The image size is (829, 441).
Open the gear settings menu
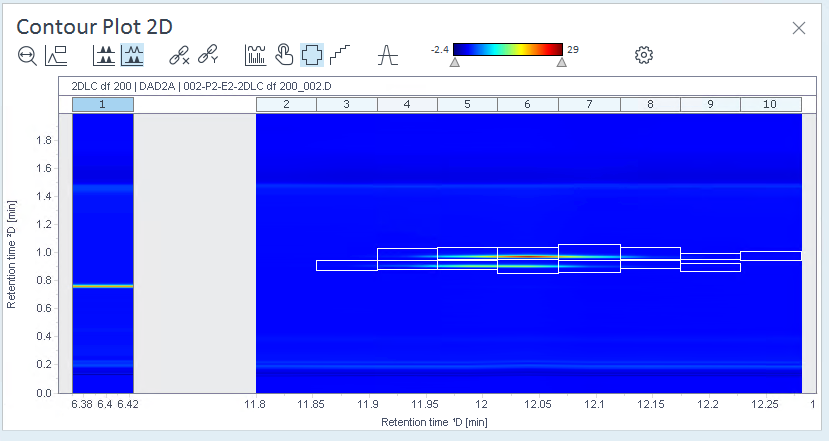point(644,54)
